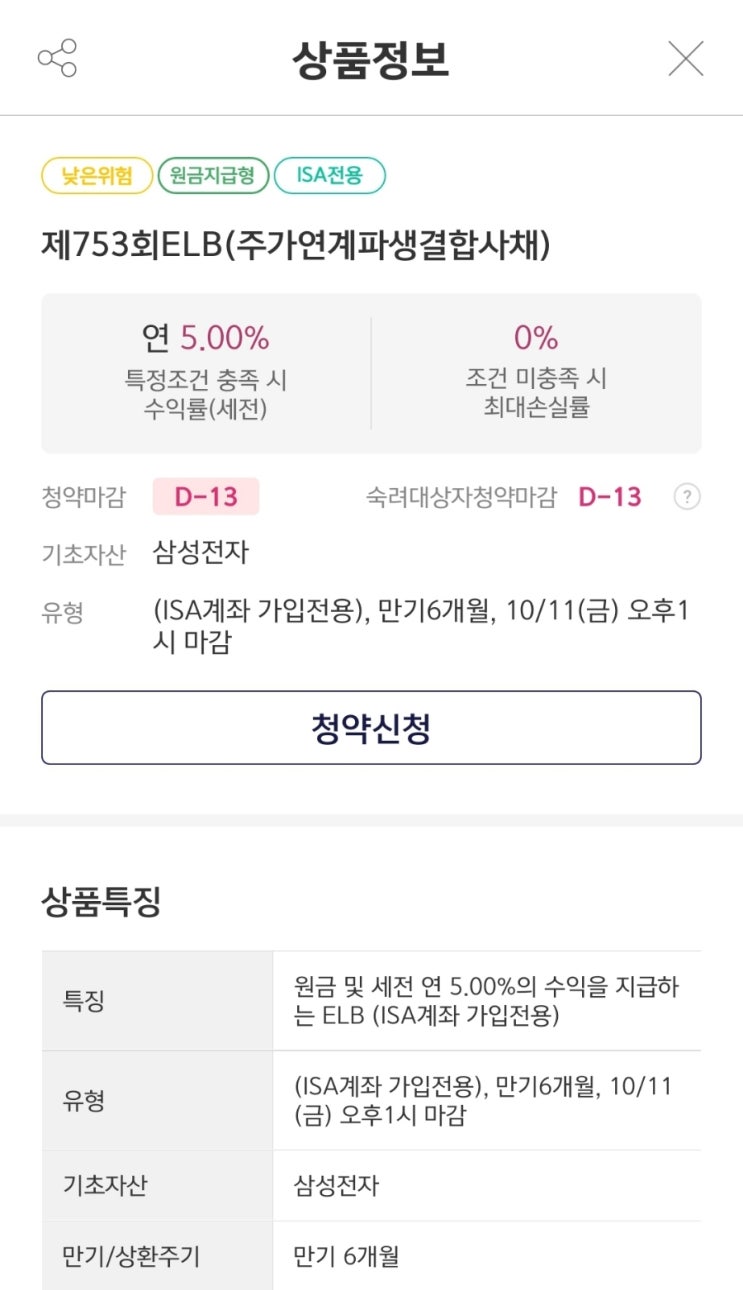Tap the ISA전용 tag
Viewport: 743px width, 1290px height.
(x=329, y=176)
